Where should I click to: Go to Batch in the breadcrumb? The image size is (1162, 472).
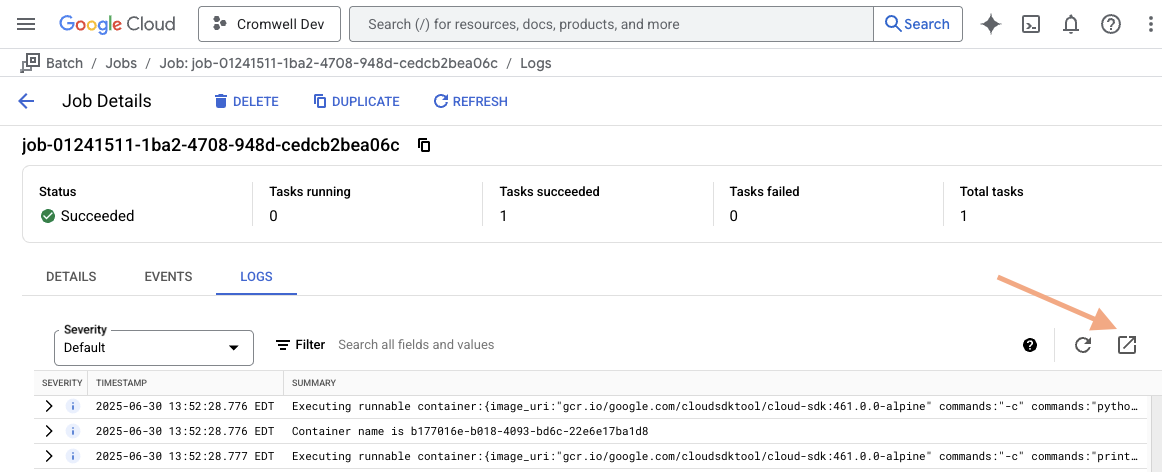(64, 63)
